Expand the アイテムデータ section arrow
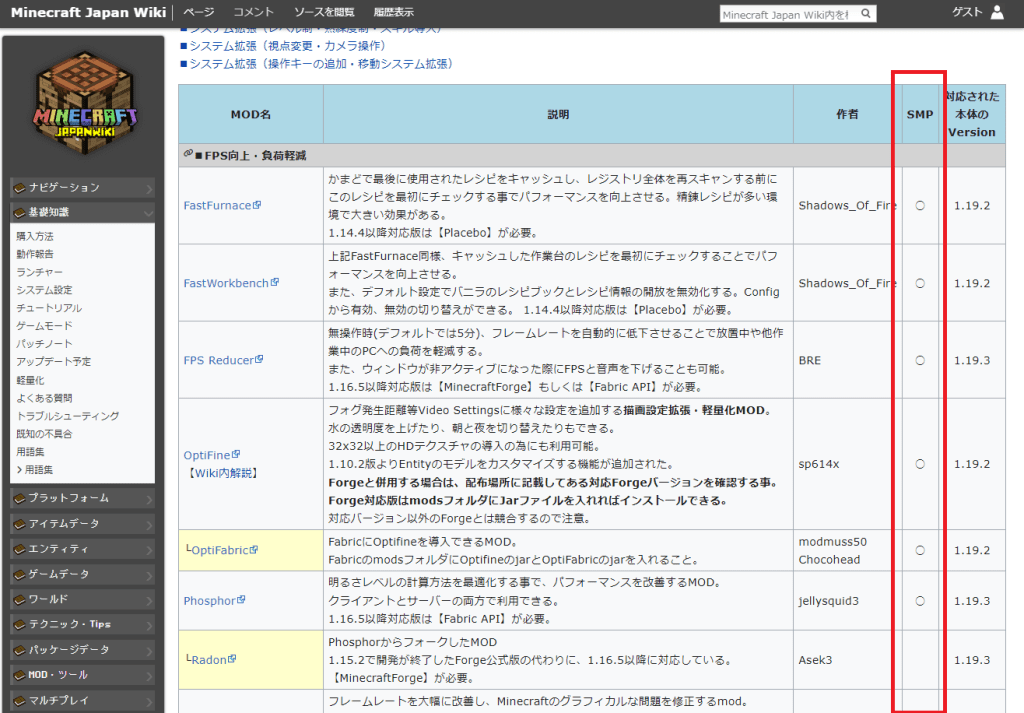This screenshot has height=713, width=1024. click(x=149, y=525)
